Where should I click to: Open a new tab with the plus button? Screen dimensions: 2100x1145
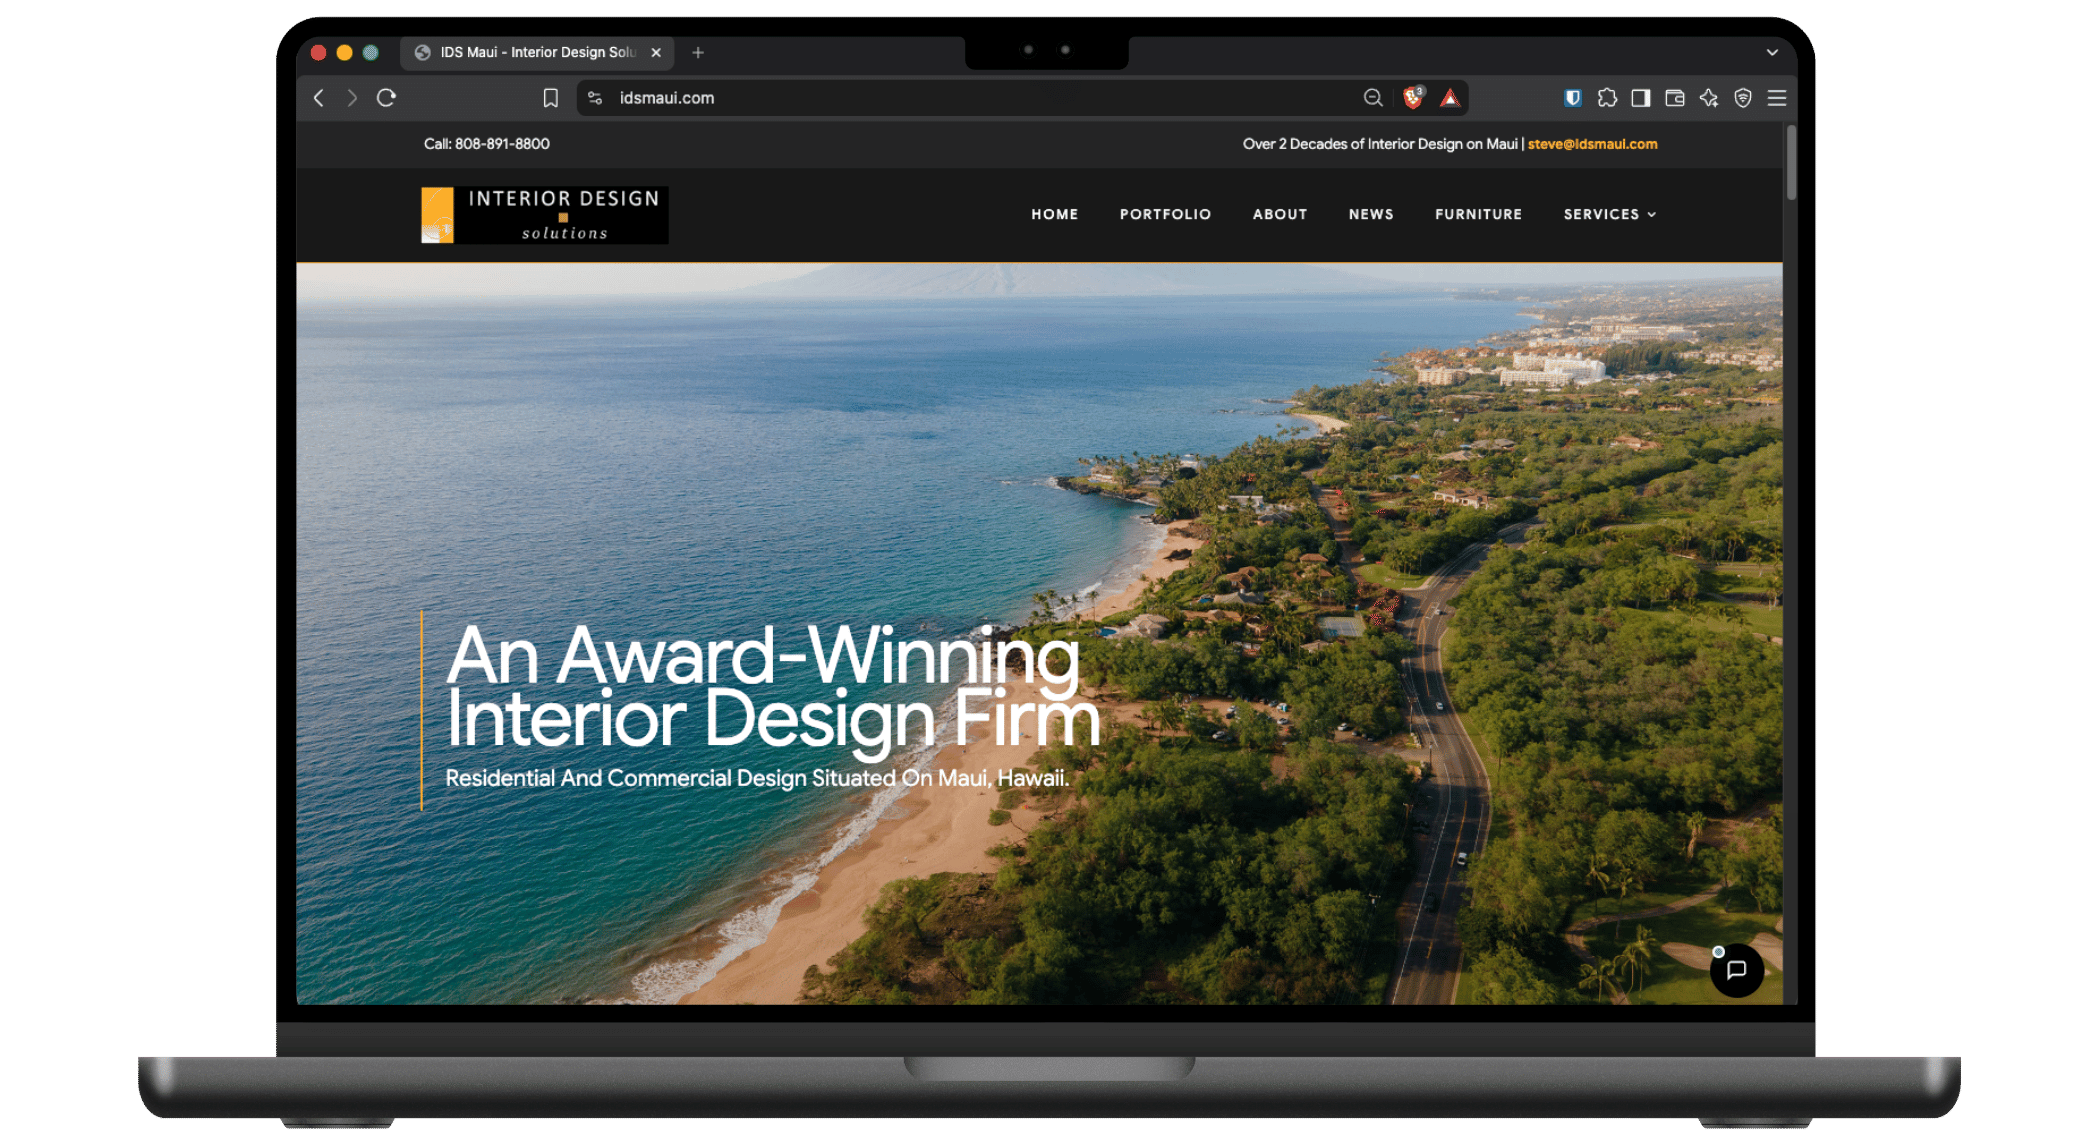click(x=698, y=52)
